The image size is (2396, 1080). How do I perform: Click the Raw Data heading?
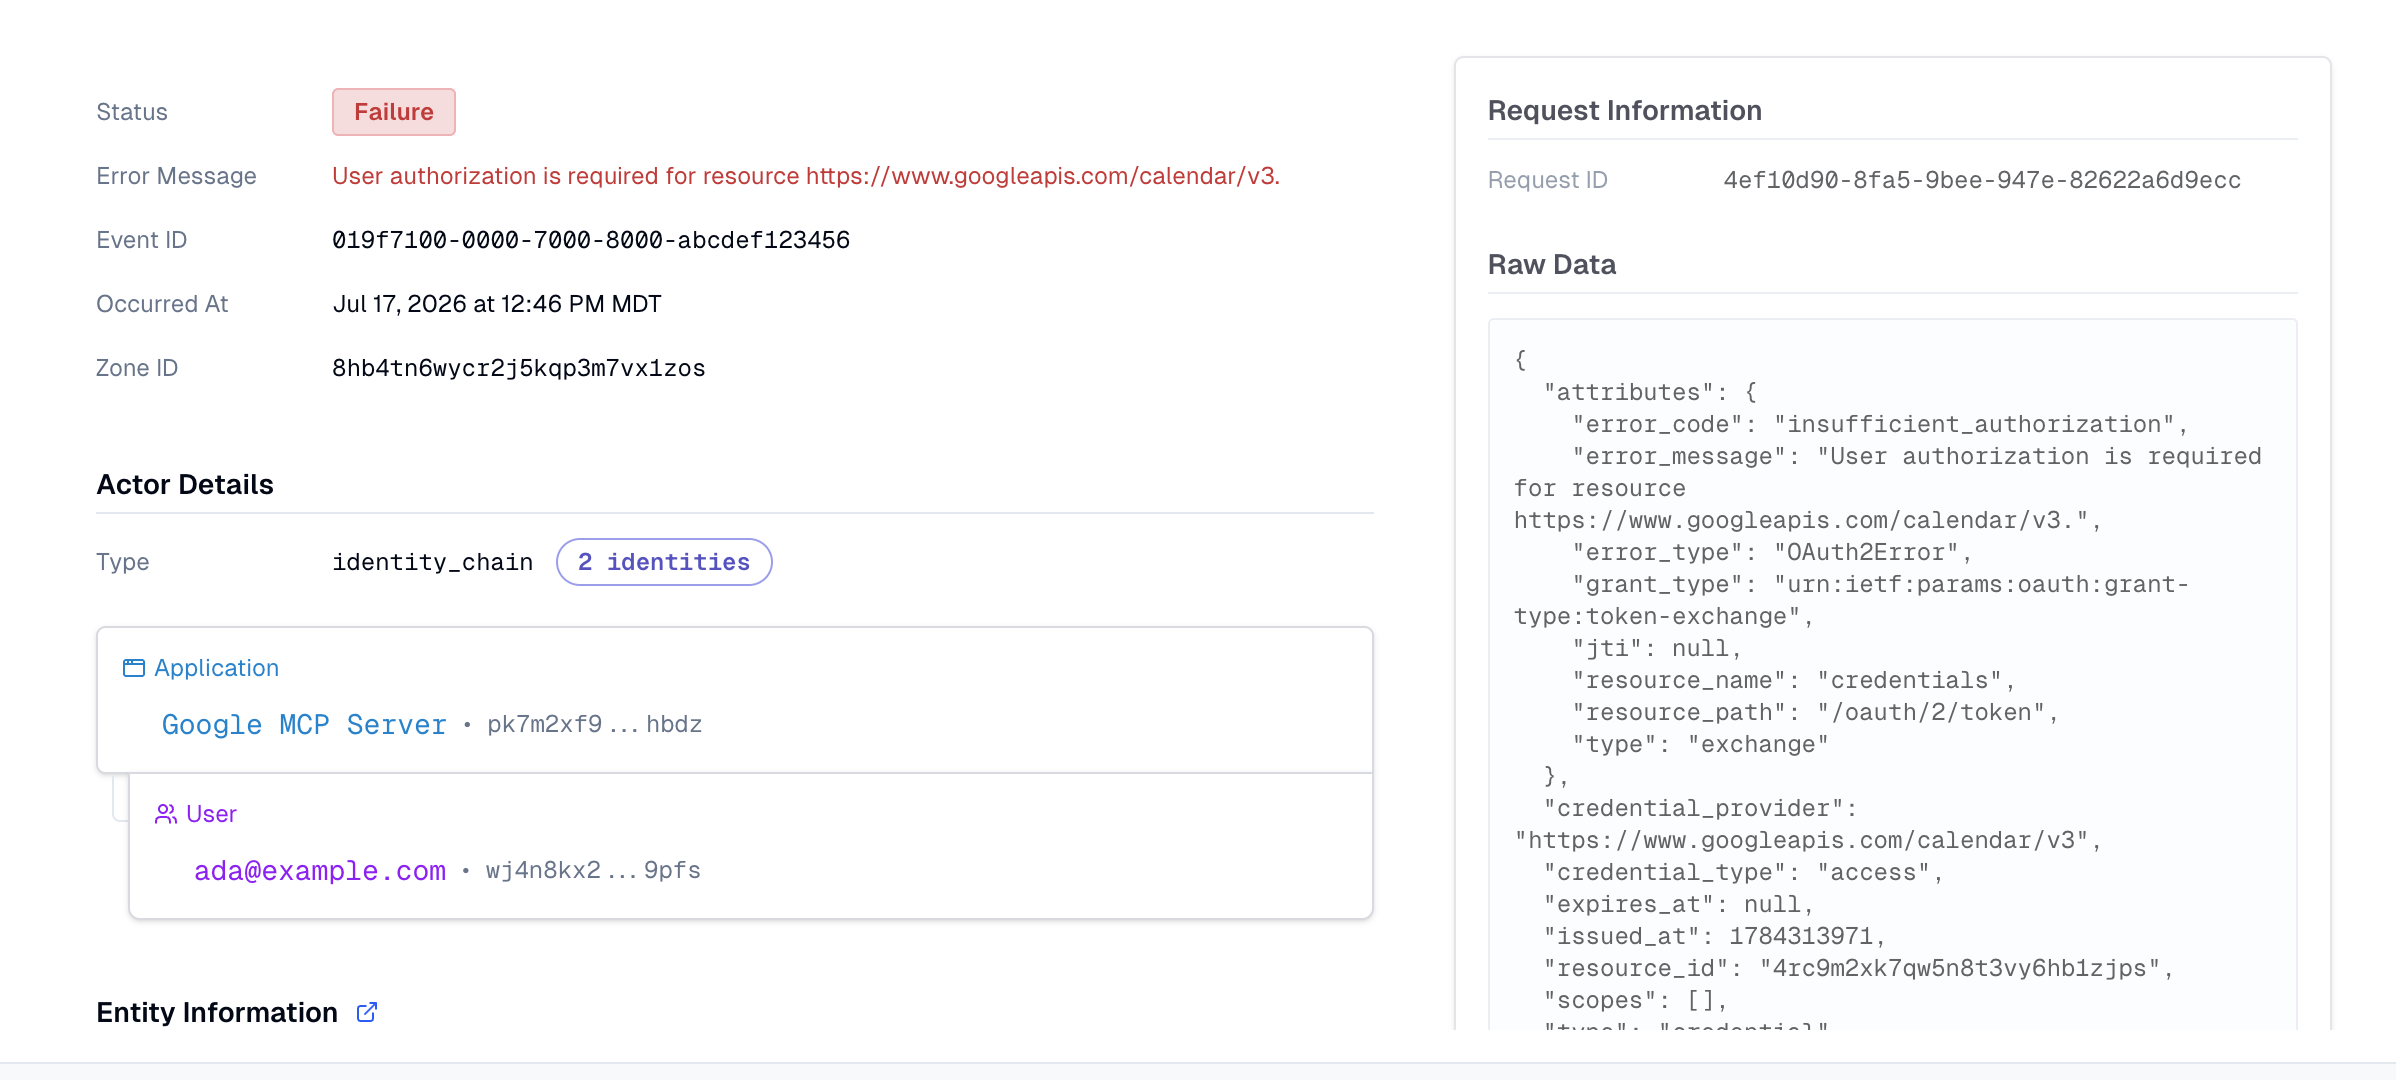(1552, 264)
